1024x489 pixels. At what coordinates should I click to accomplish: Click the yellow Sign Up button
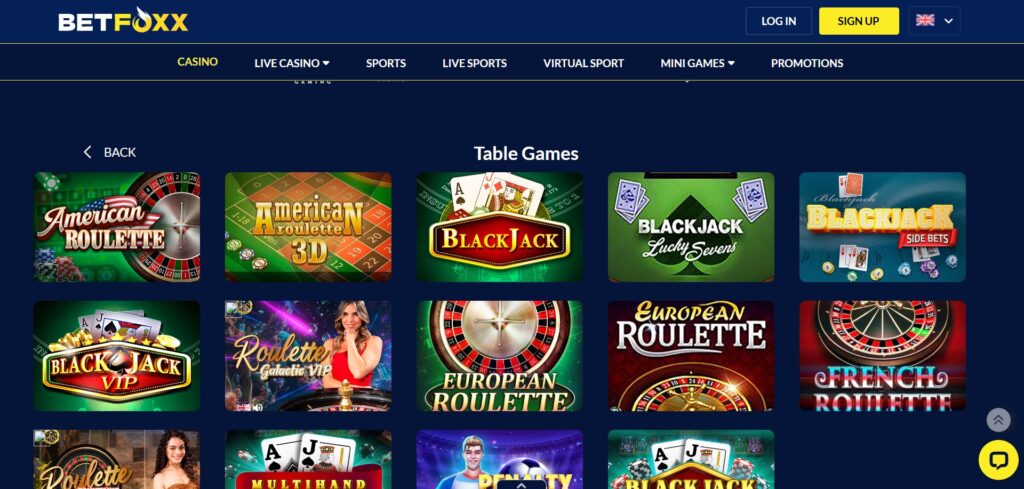pyautogui.click(x=859, y=21)
